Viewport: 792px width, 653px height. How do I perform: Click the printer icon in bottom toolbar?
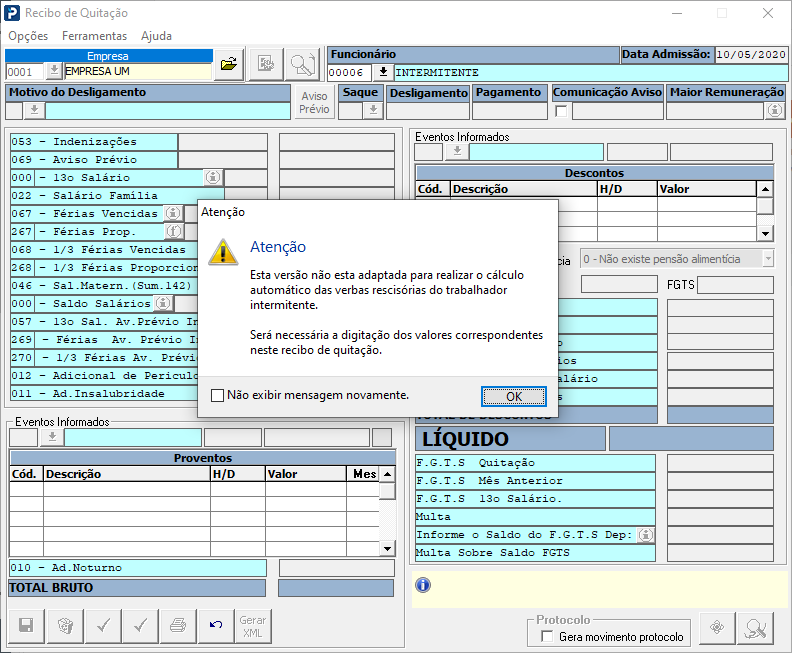coord(178,626)
